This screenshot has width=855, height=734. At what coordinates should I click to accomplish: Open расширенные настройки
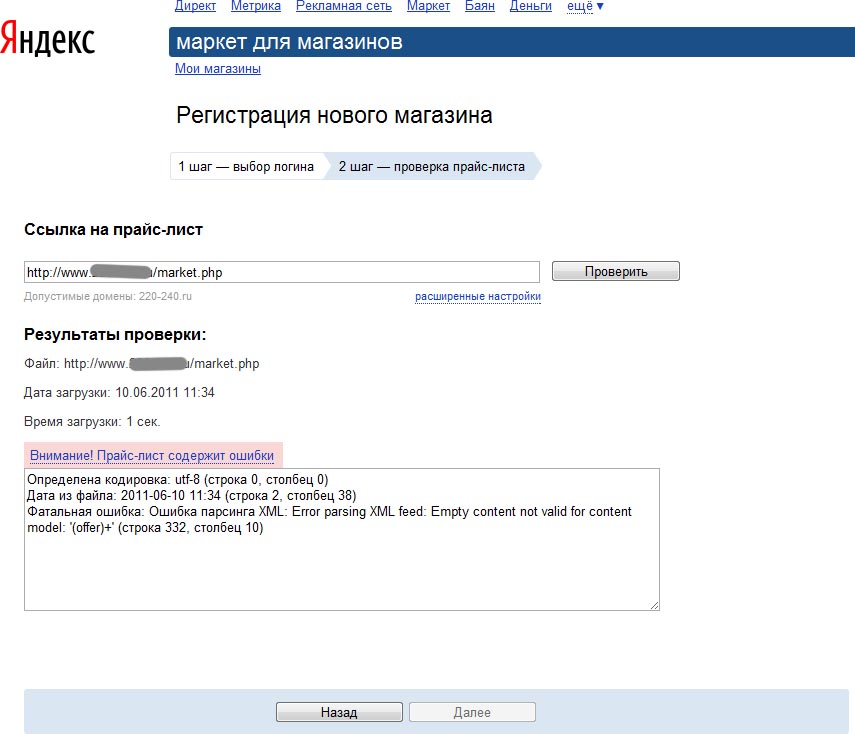coord(478,296)
